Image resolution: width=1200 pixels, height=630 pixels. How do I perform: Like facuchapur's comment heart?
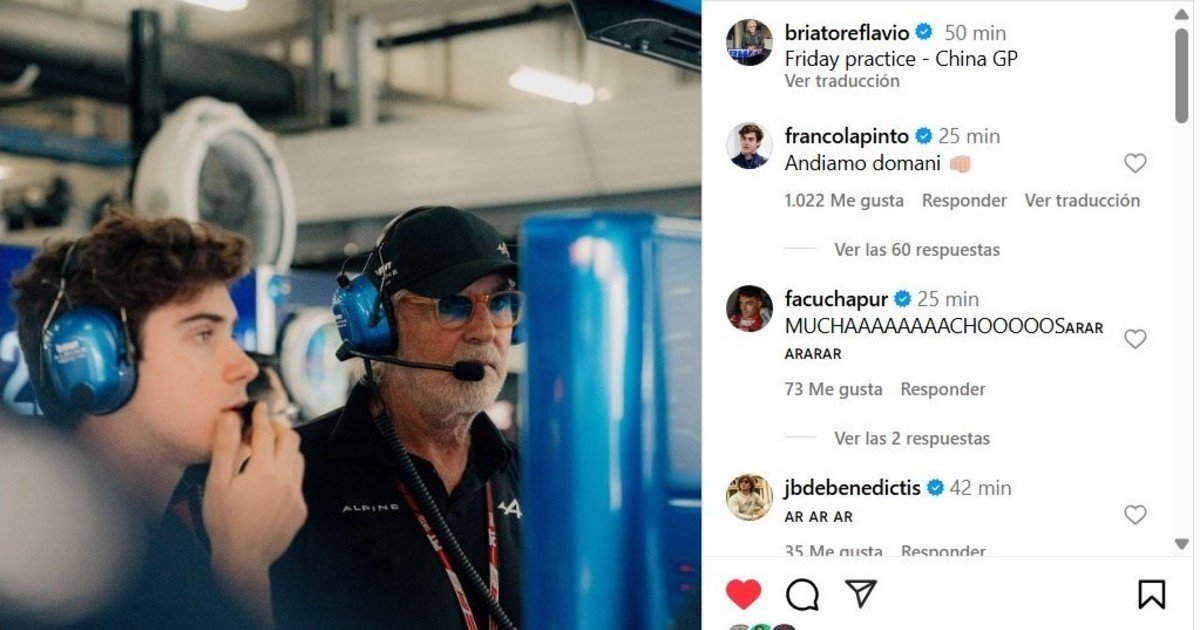(x=1135, y=339)
